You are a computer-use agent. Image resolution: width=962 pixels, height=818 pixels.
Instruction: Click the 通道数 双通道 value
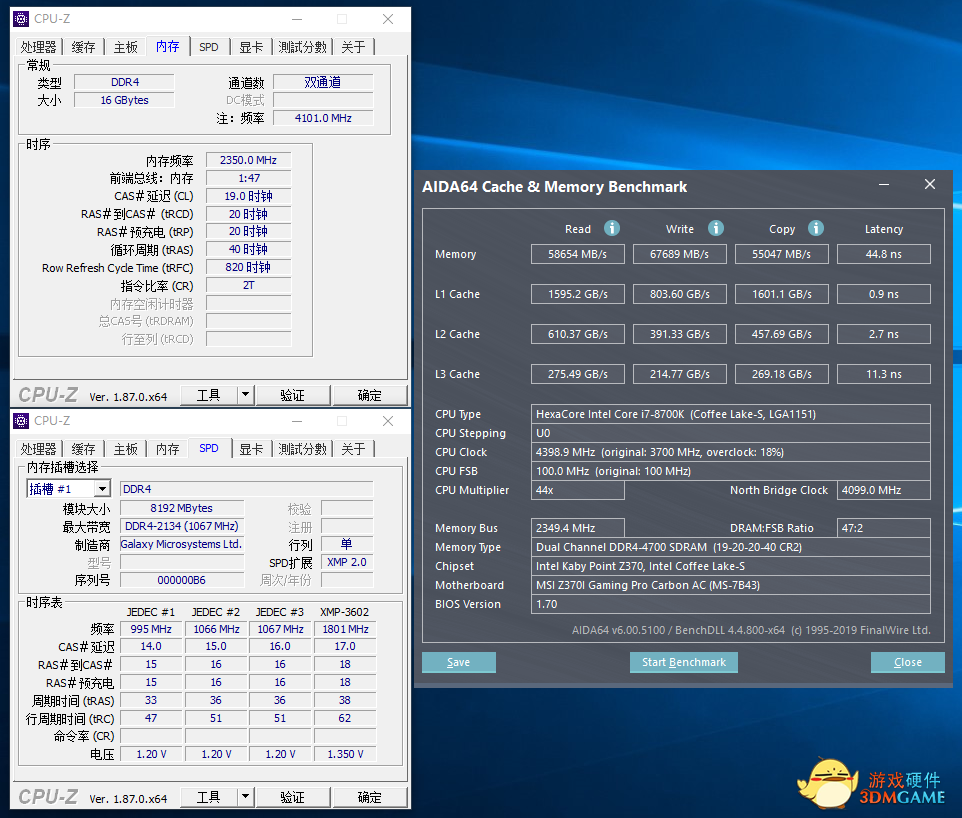323,82
